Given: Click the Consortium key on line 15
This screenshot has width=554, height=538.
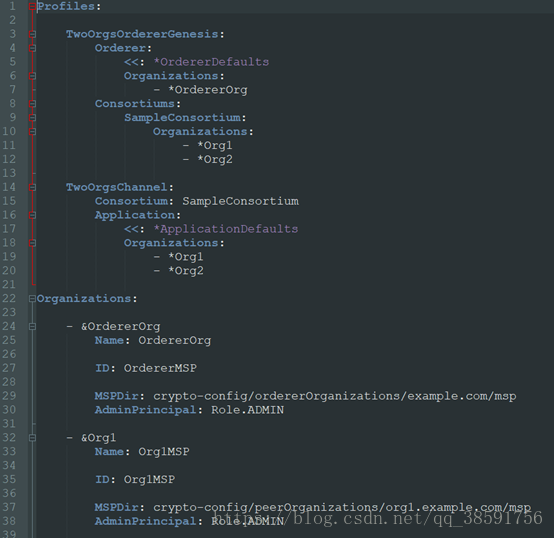Looking at the screenshot, I should [x=131, y=201].
